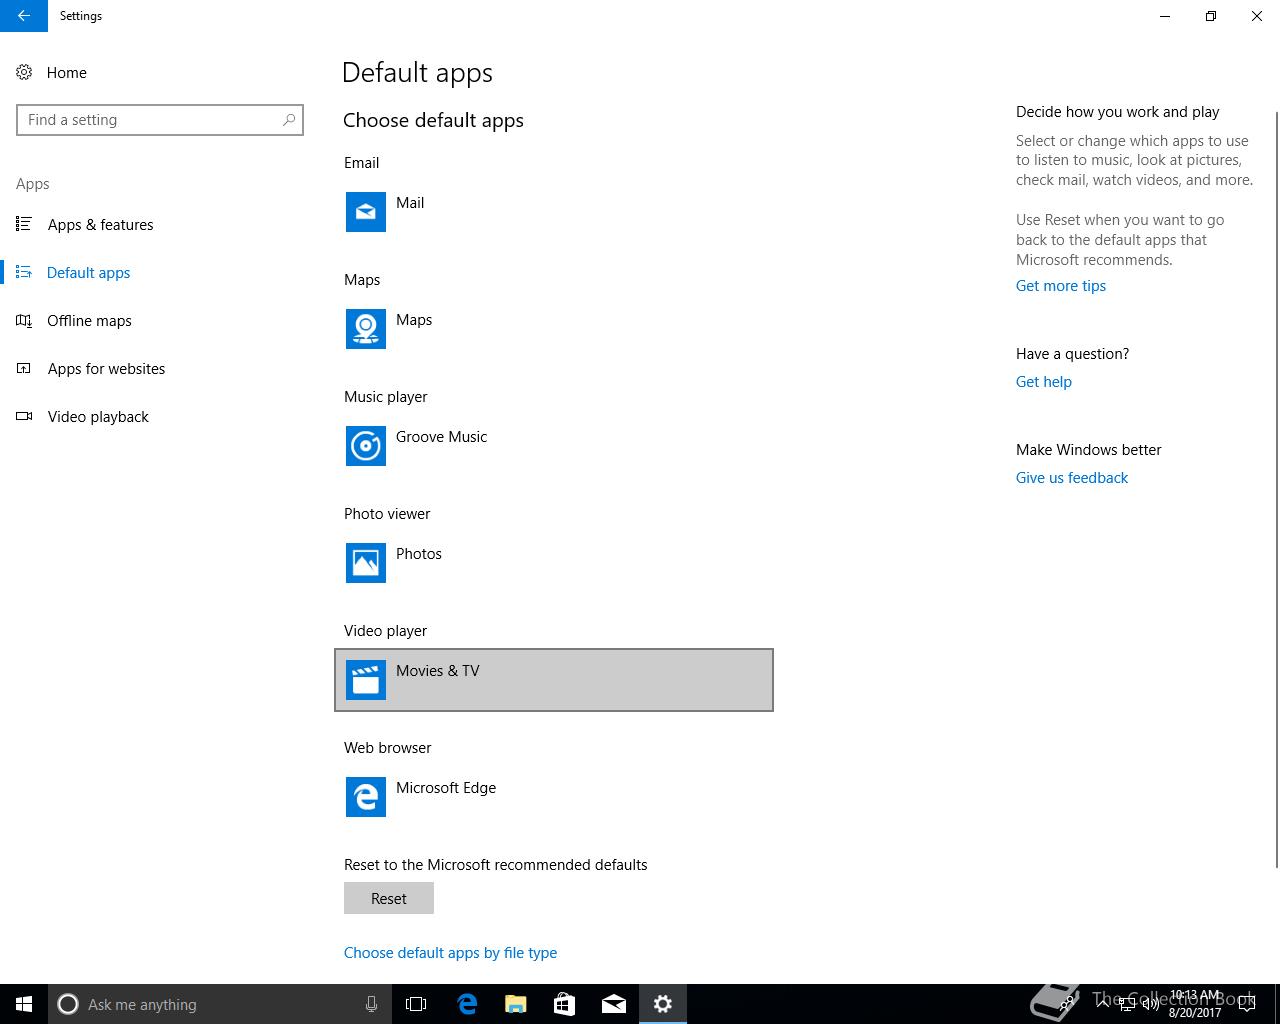Click the magnifier icon in the search box

click(289, 120)
